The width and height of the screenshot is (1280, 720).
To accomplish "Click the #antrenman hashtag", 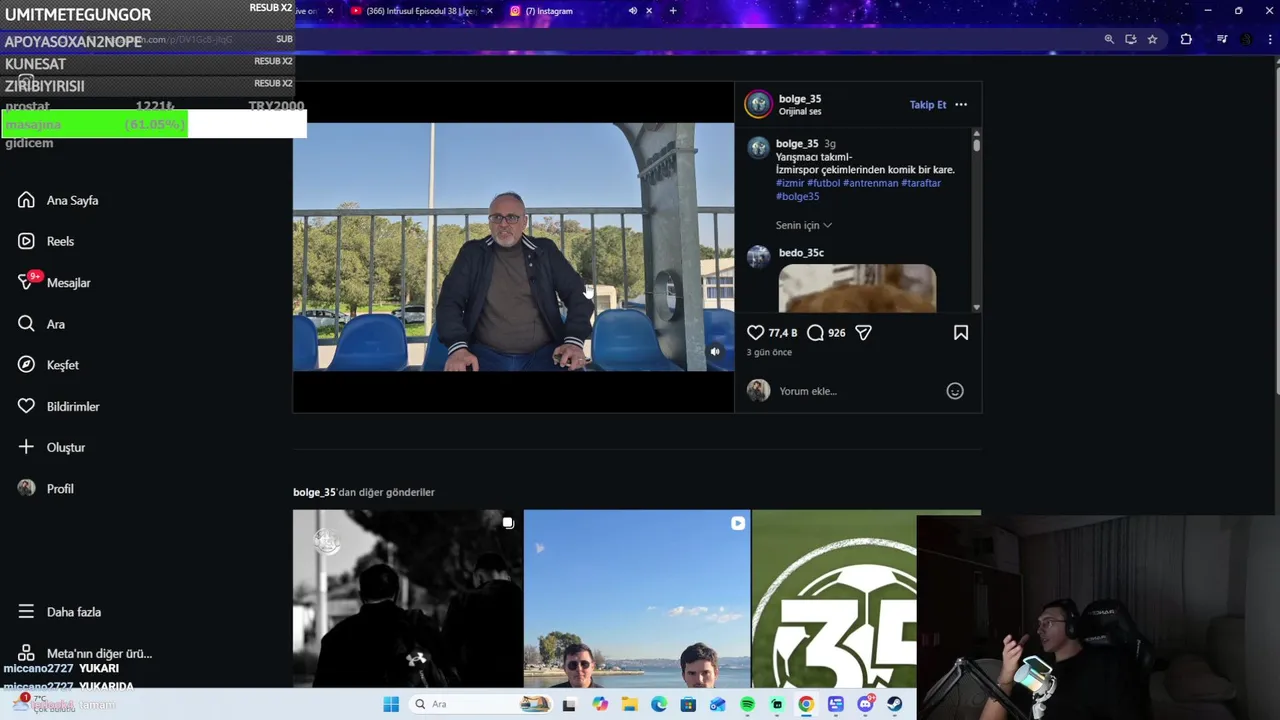I will (870, 183).
